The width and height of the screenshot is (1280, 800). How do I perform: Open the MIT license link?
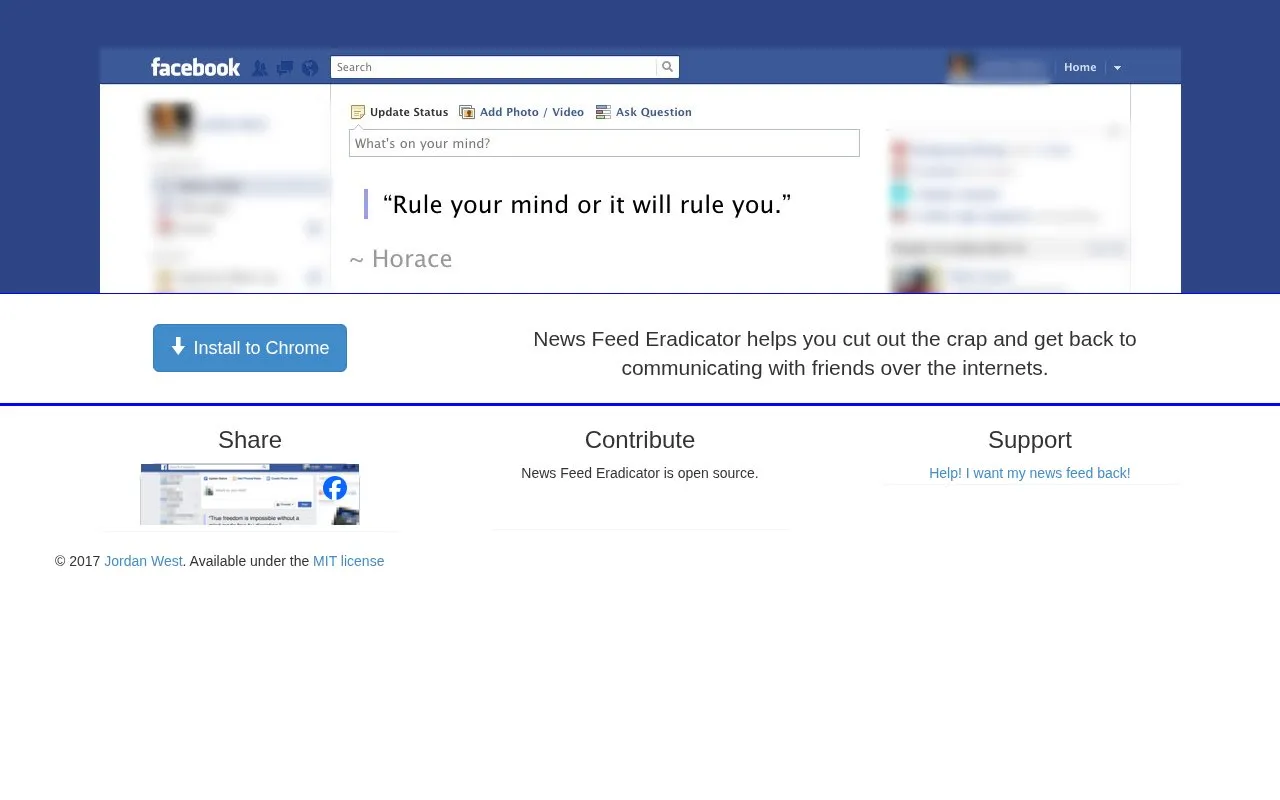coord(349,561)
